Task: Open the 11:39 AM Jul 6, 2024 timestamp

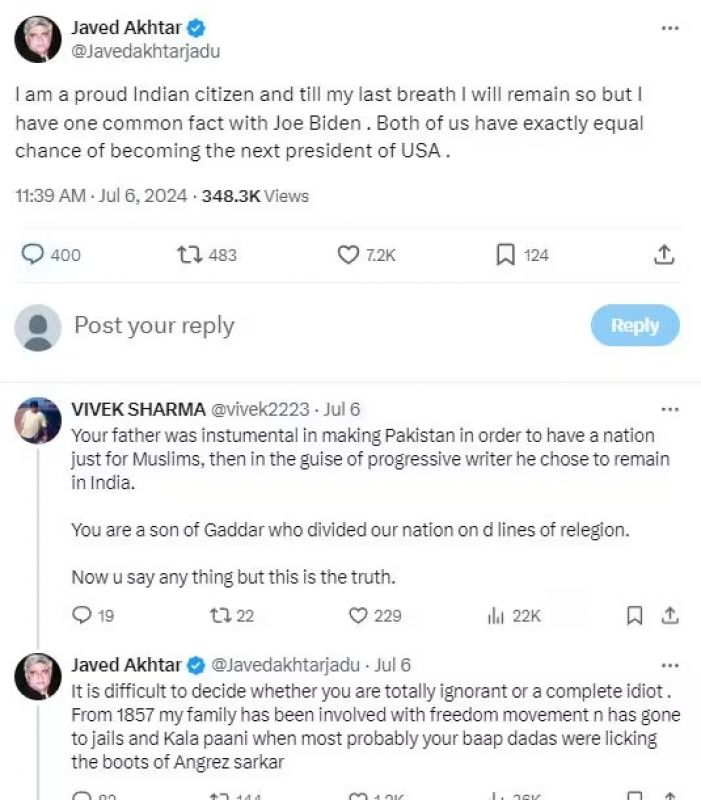Action: click(101, 196)
